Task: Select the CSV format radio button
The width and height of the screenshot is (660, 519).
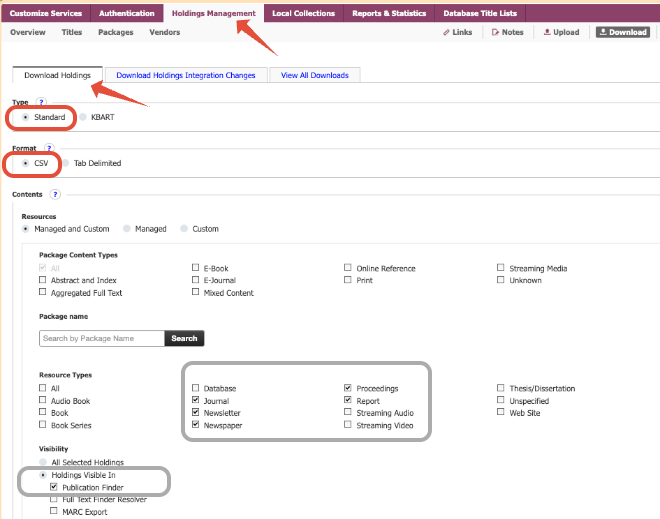Action: 26,163
